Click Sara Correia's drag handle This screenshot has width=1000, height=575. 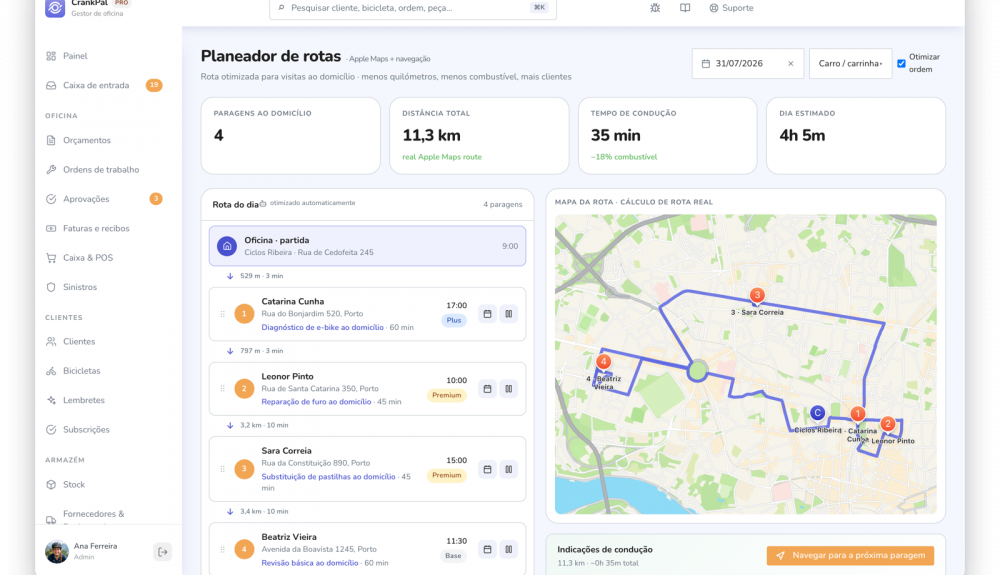pos(223,469)
